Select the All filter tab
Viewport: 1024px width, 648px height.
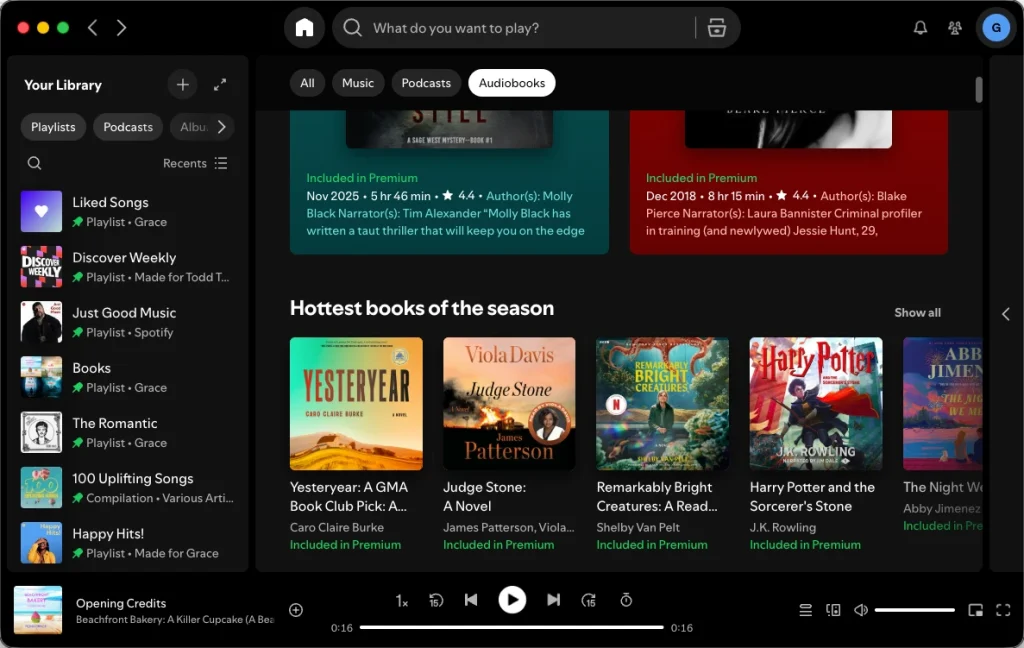point(307,83)
